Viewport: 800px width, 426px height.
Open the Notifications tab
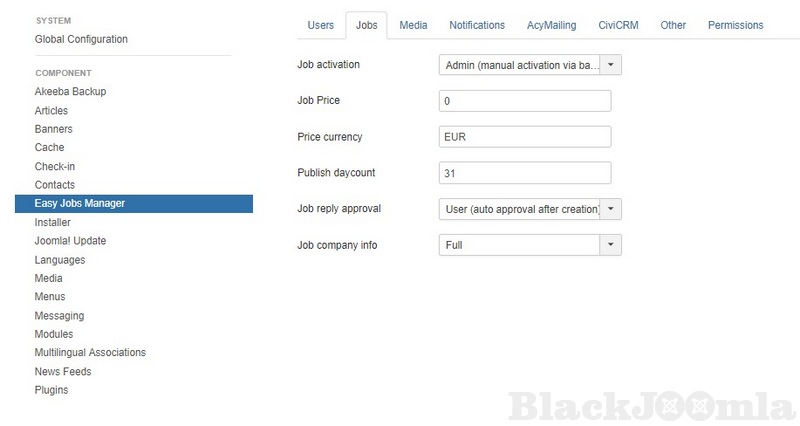coord(477,25)
